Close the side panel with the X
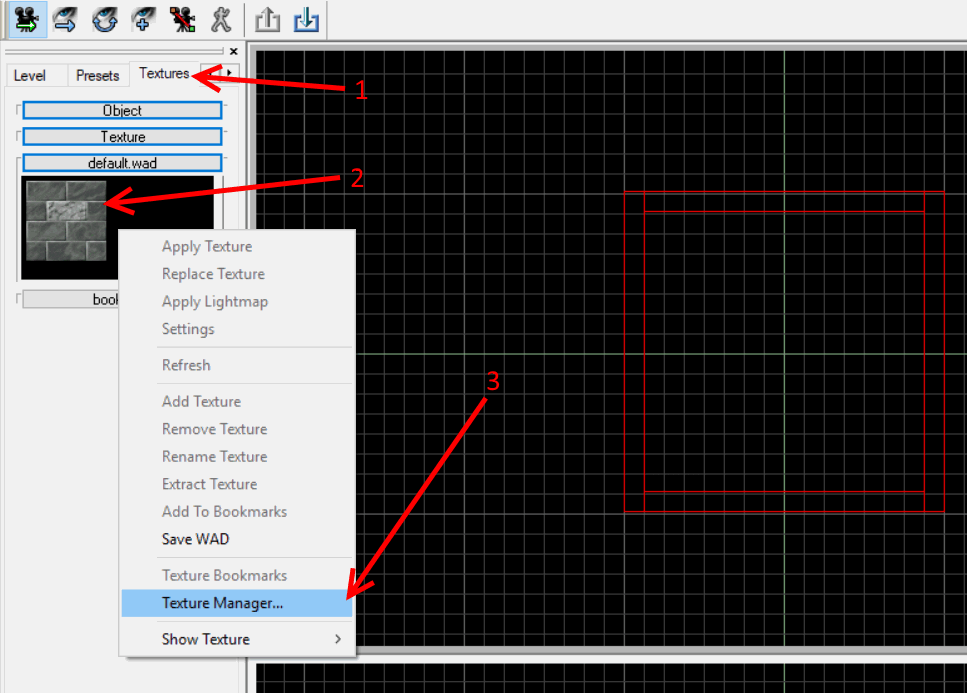Screen dimensions: 967x693 (234, 51)
